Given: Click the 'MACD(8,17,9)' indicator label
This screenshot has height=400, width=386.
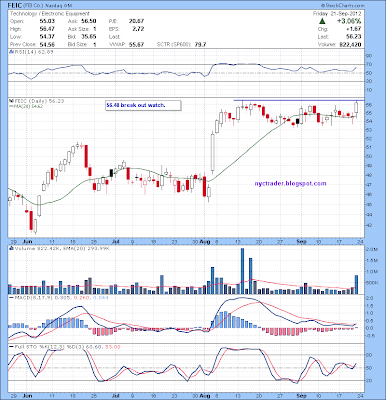Looking at the screenshot, I should 34,297.
